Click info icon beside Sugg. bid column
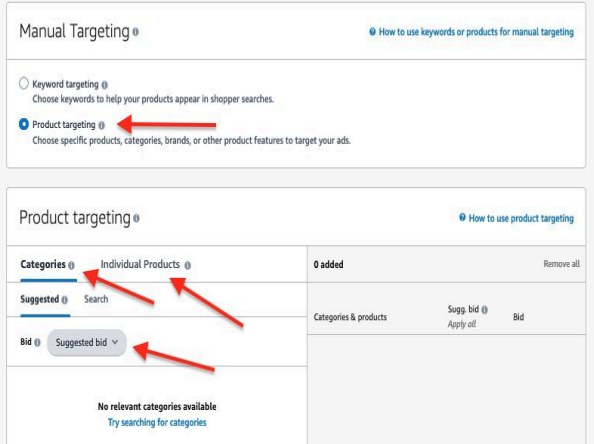 [x=485, y=310]
